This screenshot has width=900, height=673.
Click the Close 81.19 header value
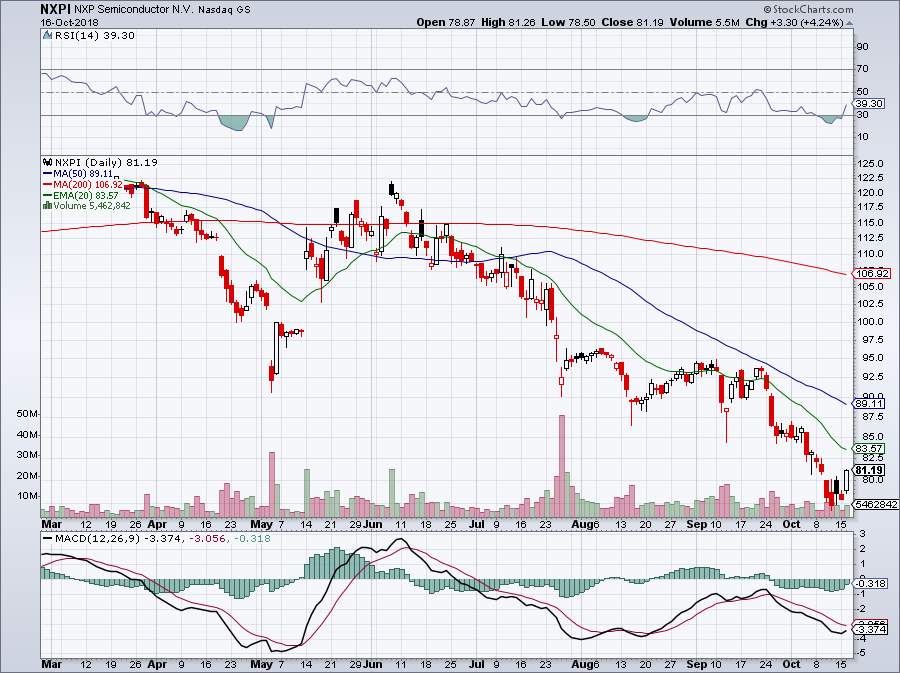pos(633,22)
